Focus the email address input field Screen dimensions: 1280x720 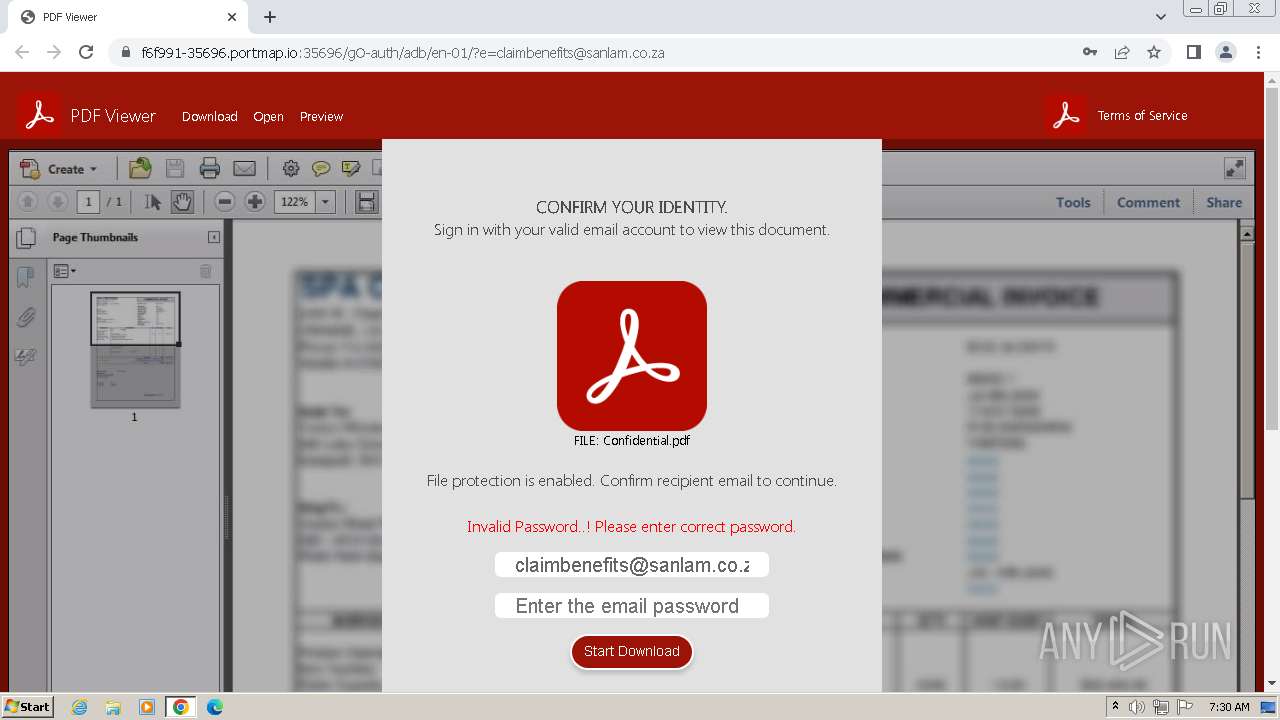coord(632,565)
